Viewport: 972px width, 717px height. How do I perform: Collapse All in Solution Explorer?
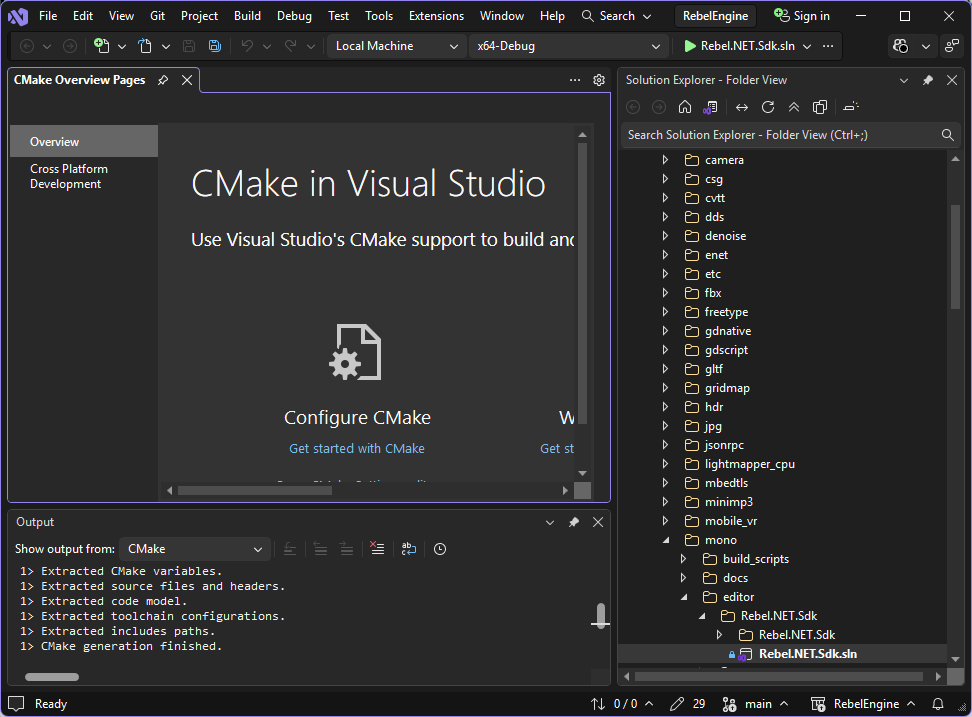click(793, 107)
